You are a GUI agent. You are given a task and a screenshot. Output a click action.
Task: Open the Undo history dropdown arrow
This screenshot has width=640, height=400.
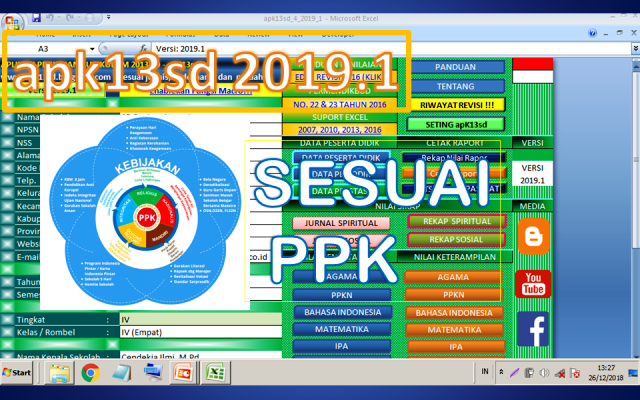tap(59, 18)
